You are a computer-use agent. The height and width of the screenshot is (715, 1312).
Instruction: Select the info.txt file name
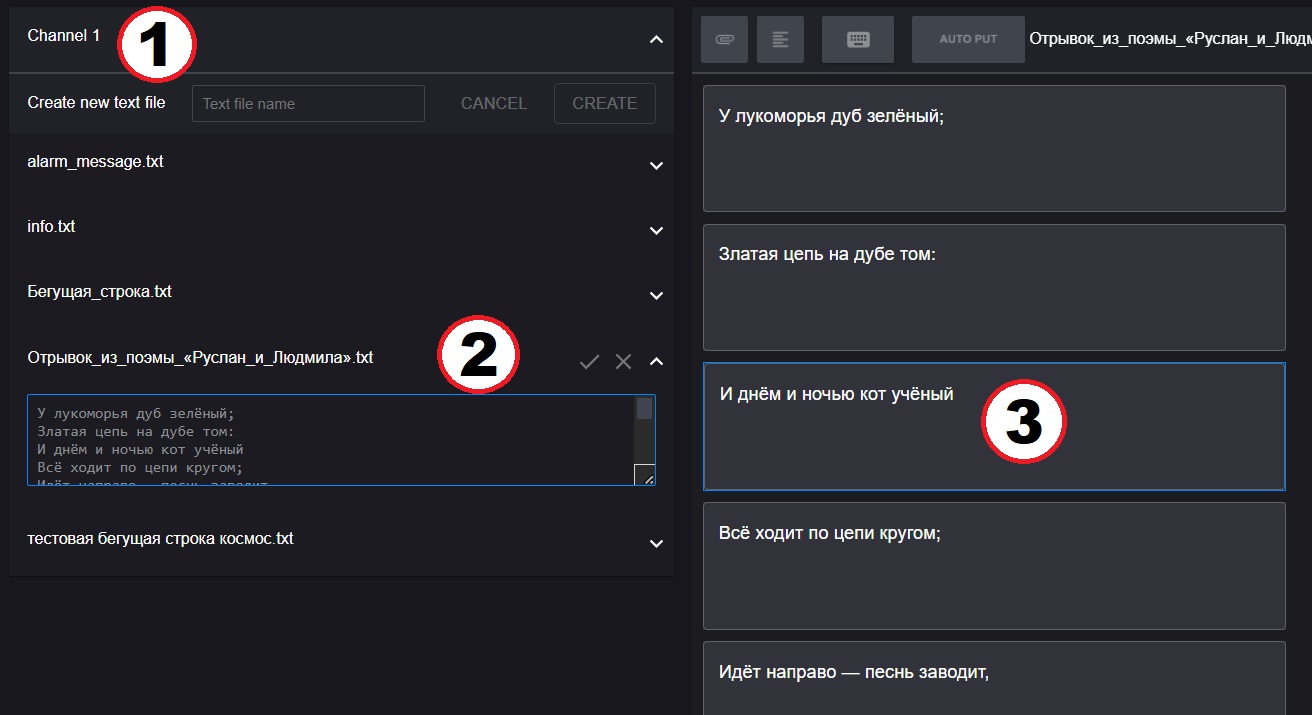click(51, 226)
